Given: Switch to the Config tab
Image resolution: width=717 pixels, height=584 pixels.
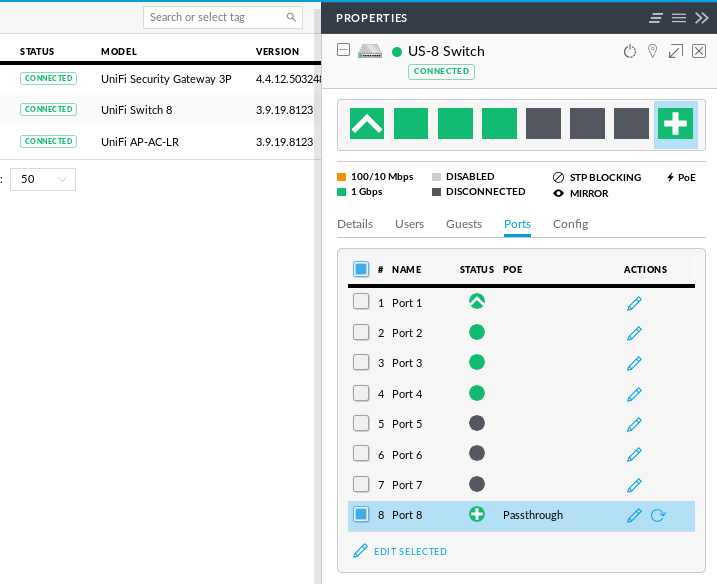Looking at the screenshot, I should [570, 224].
